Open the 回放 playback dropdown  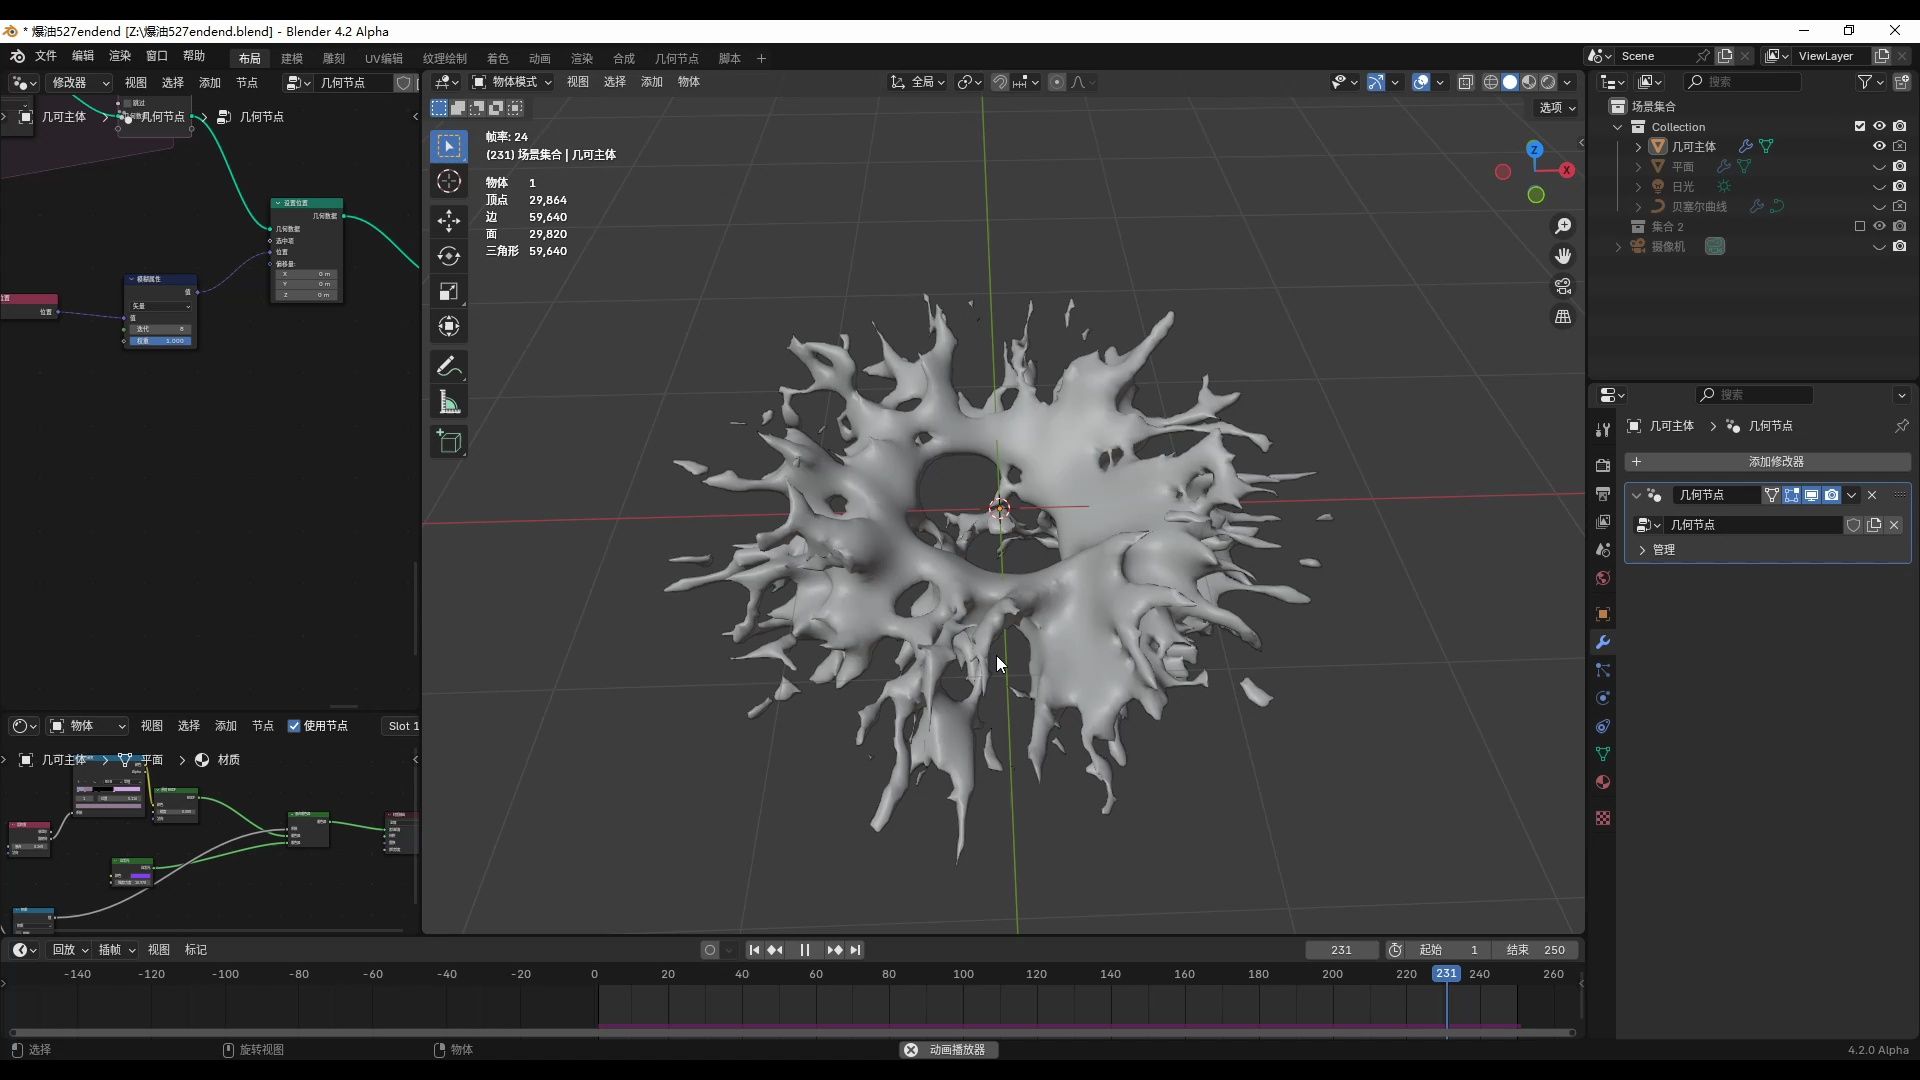pos(70,950)
